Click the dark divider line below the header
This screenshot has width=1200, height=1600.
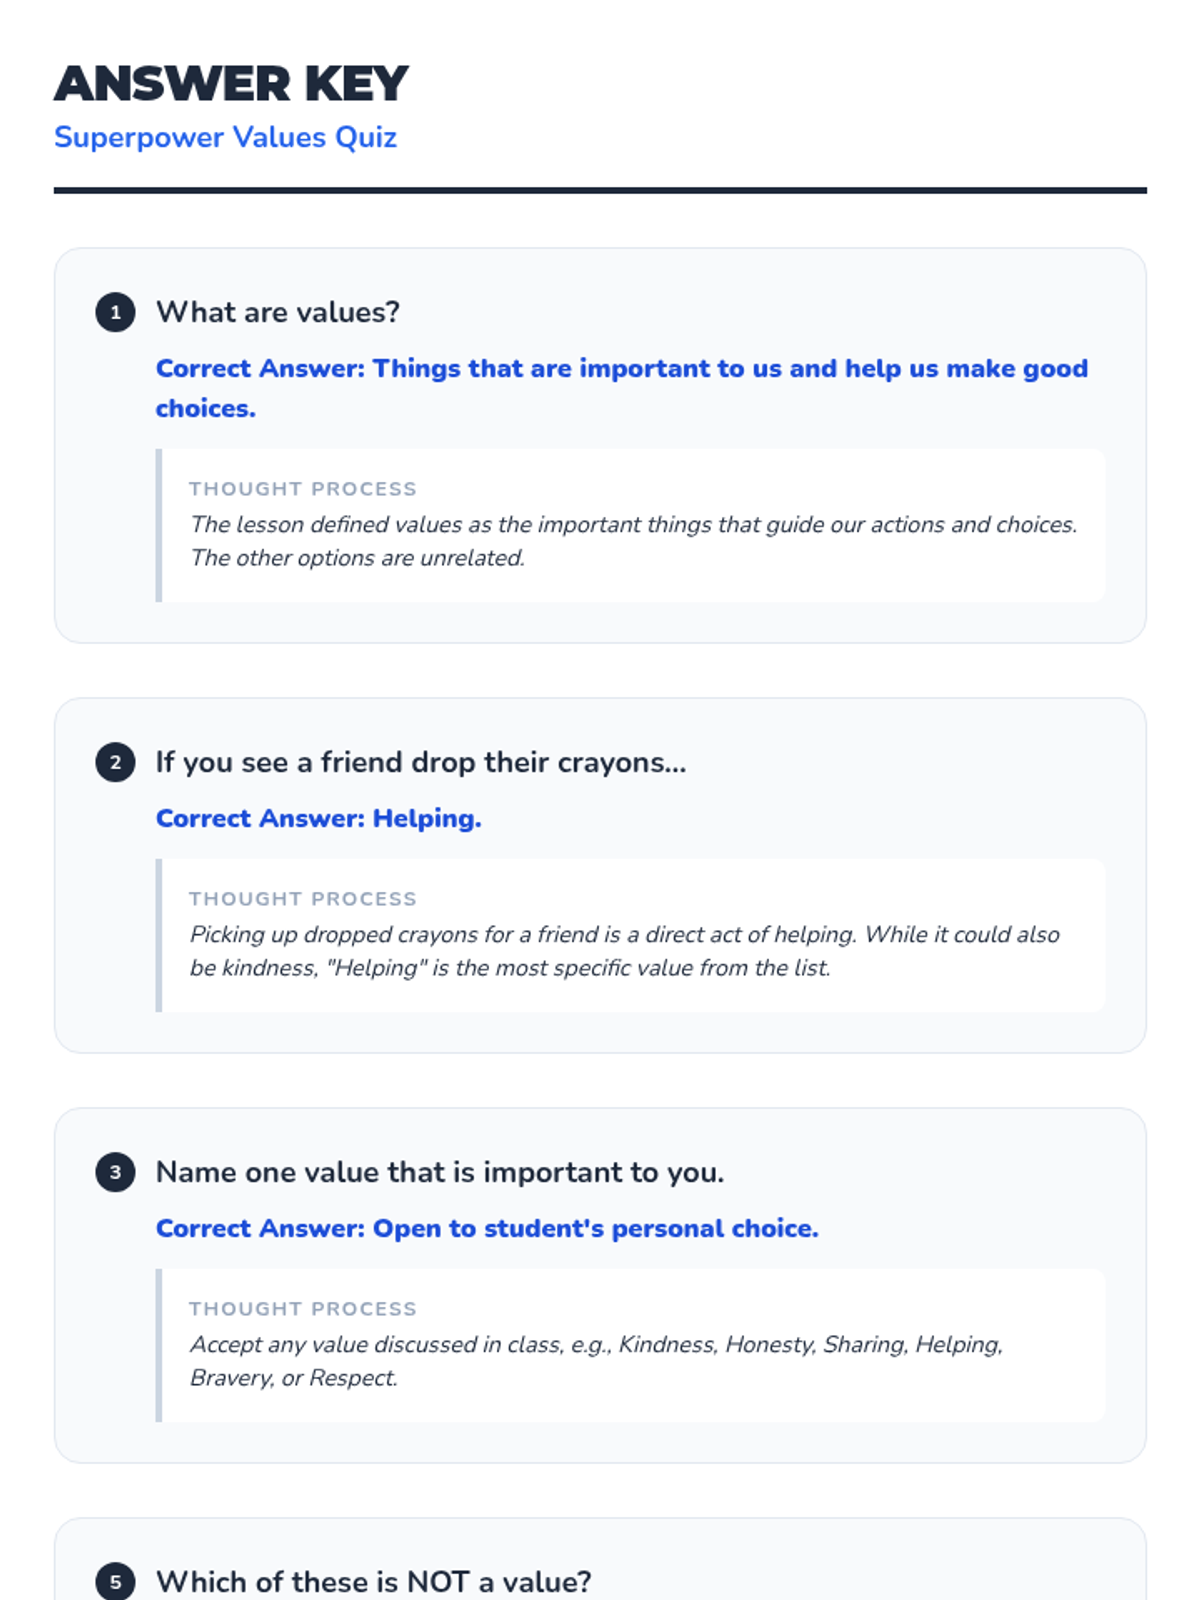click(x=600, y=190)
